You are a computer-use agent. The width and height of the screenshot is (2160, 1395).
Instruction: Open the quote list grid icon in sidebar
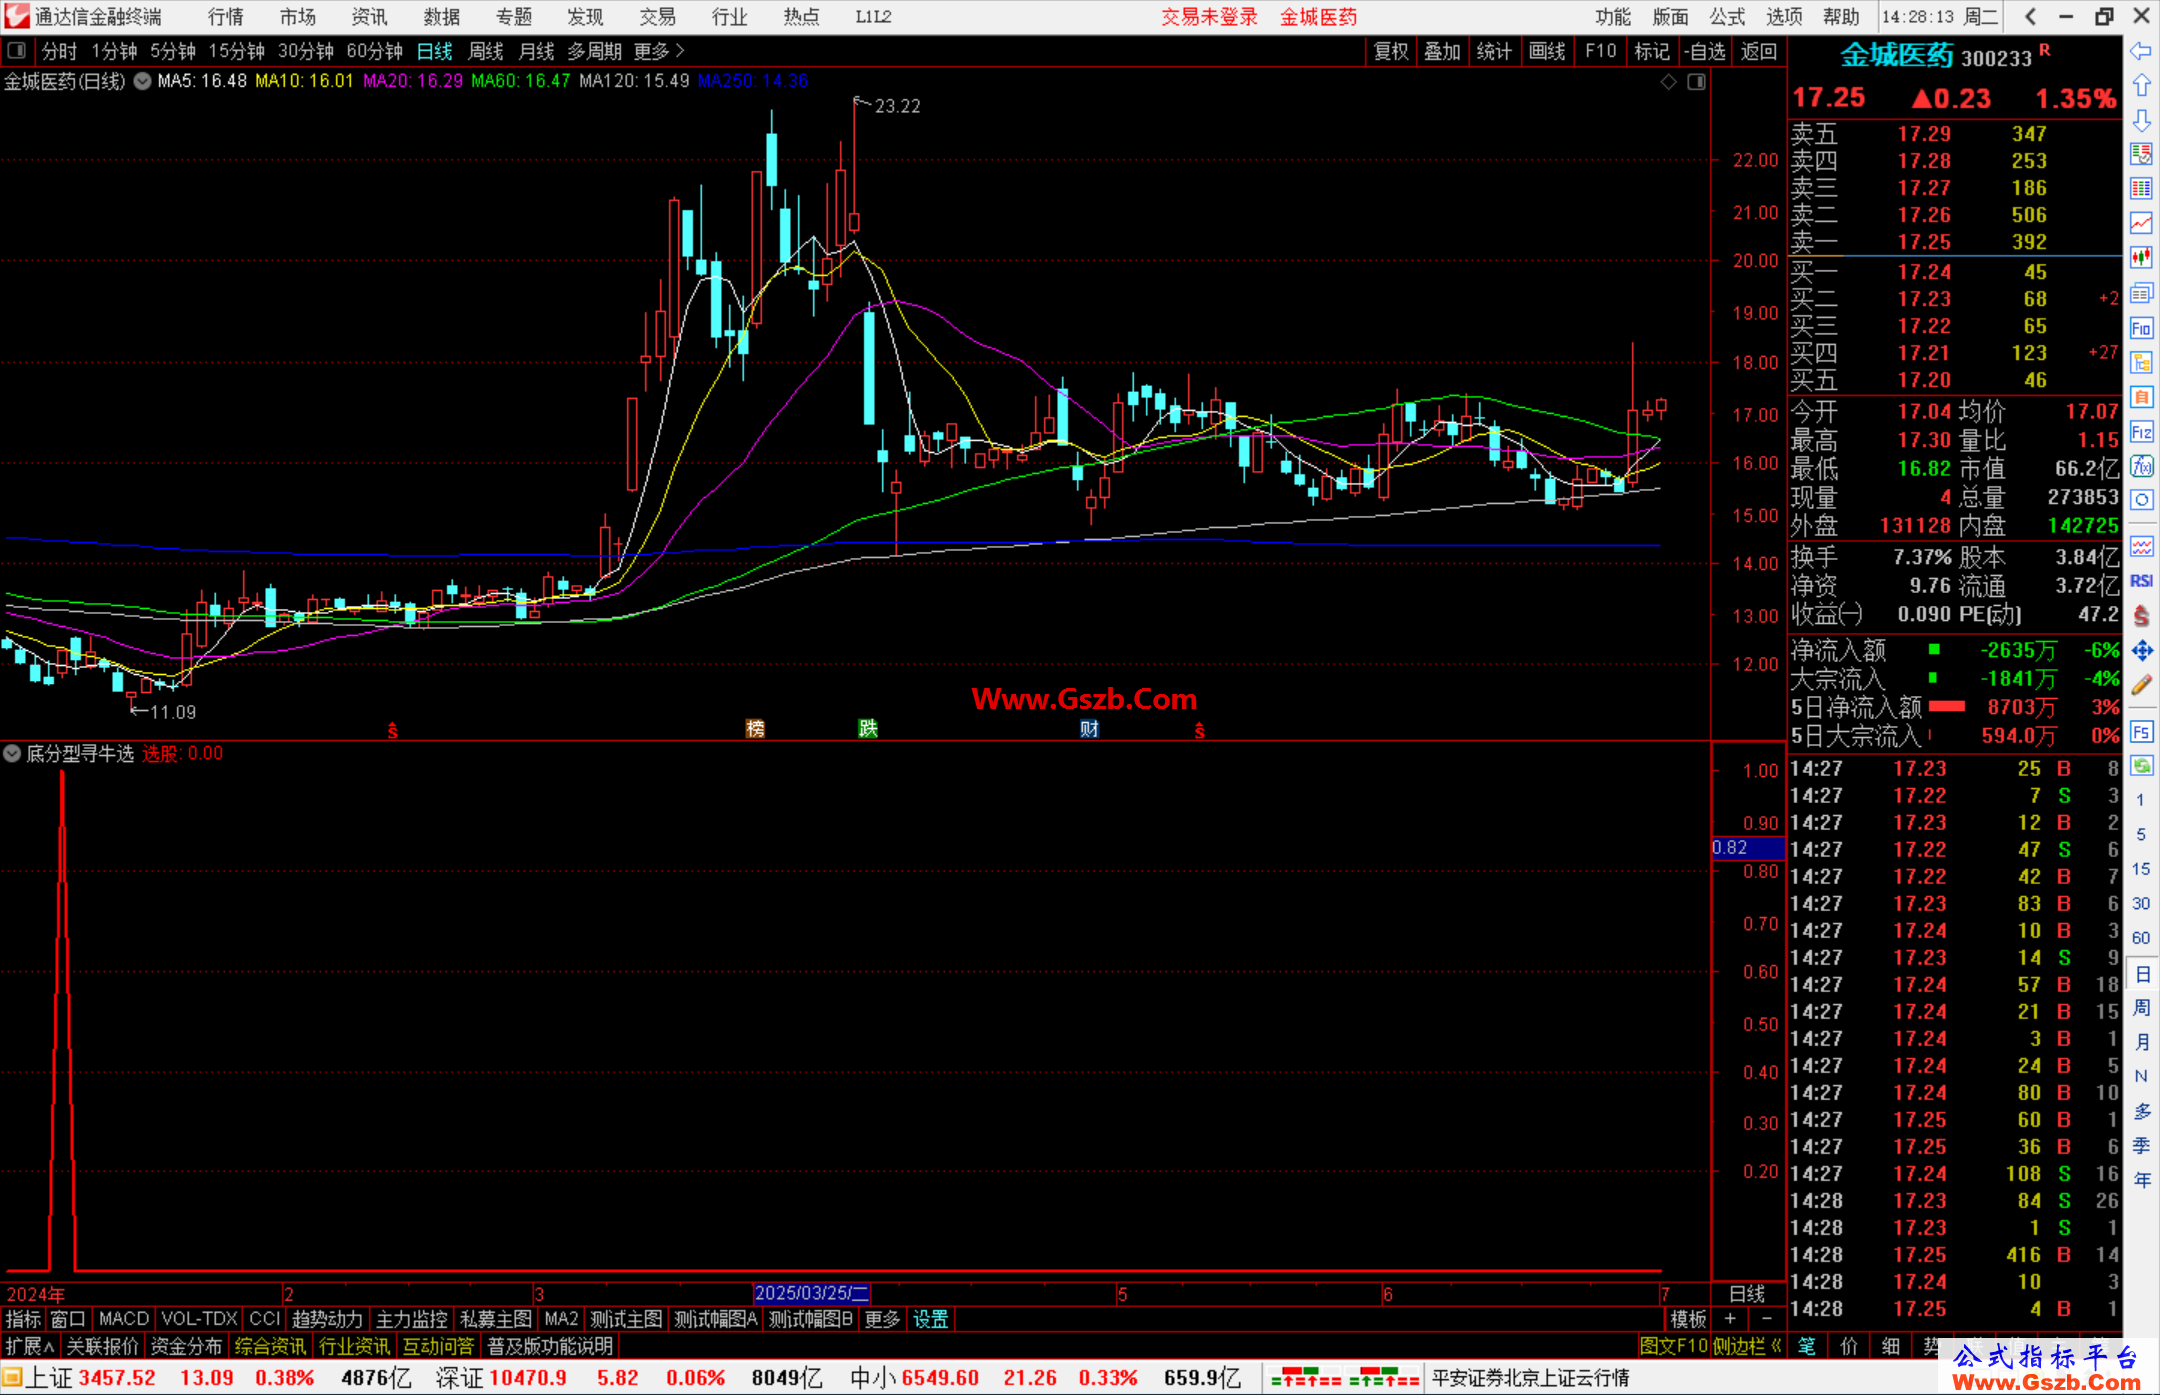tap(2141, 189)
